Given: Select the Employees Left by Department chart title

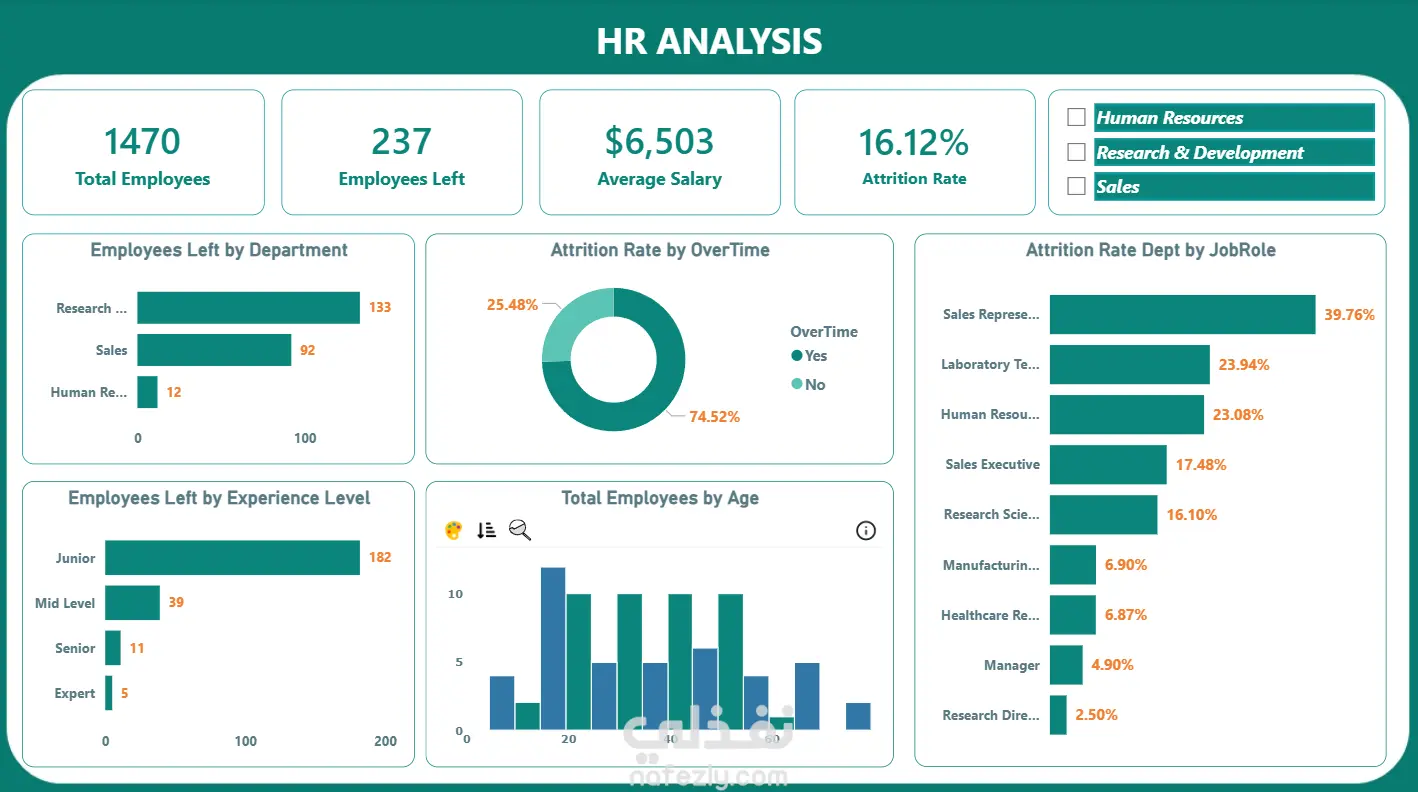Looking at the screenshot, I should click(x=219, y=250).
